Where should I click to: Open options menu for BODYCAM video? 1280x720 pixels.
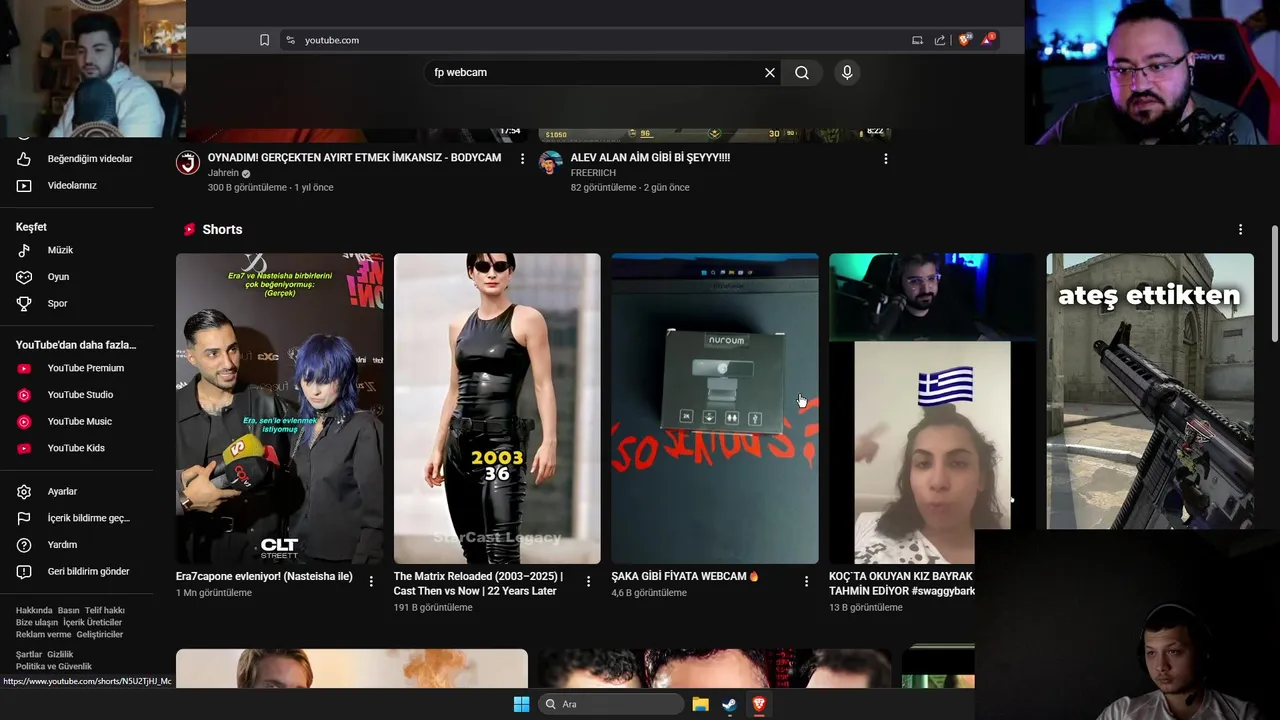click(x=522, y=159)
